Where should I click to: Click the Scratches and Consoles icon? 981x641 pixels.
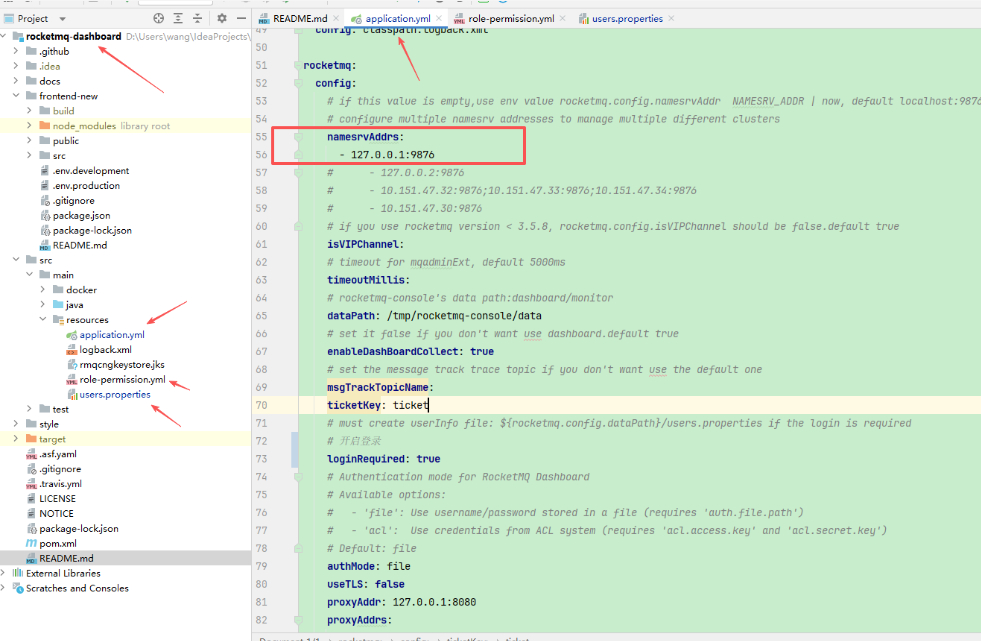click(x=18, y=588)
